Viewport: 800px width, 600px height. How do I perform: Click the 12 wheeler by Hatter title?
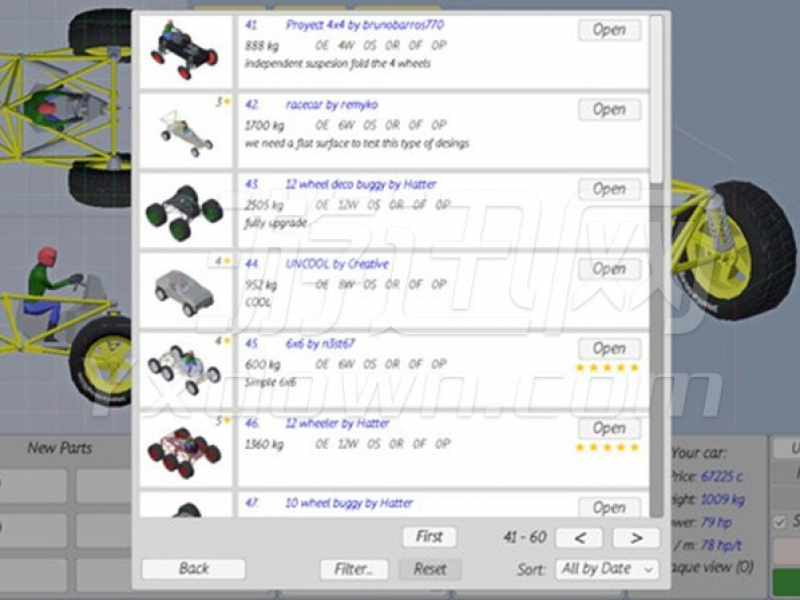pyautogui.click(x=337, y=423)
